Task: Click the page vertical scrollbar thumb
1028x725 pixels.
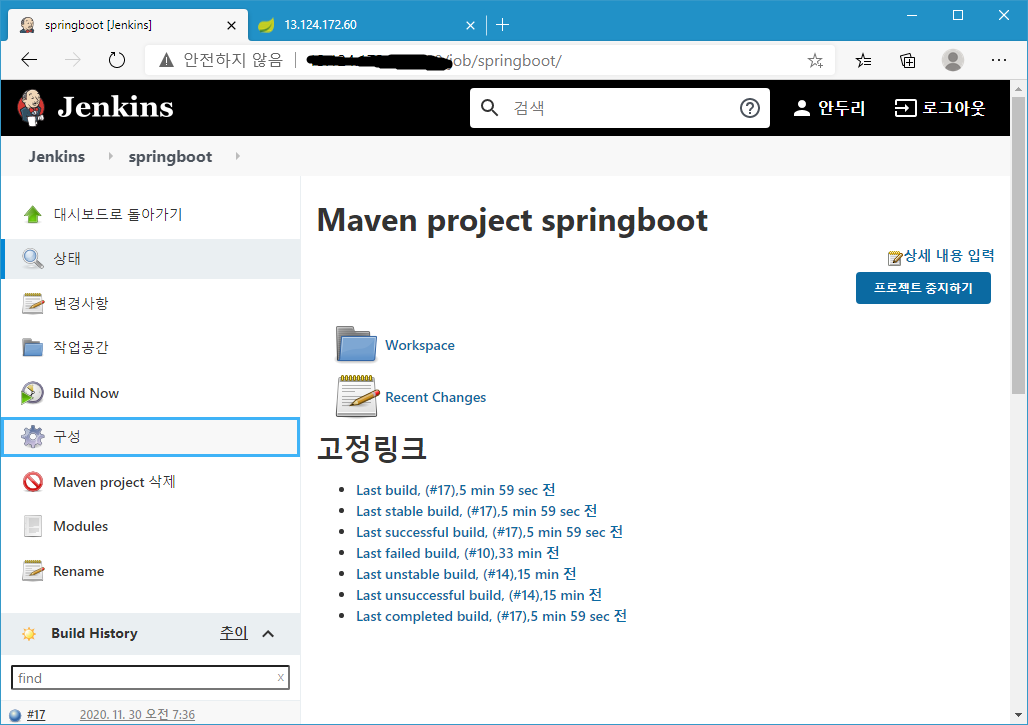Action: (1018, 245)
